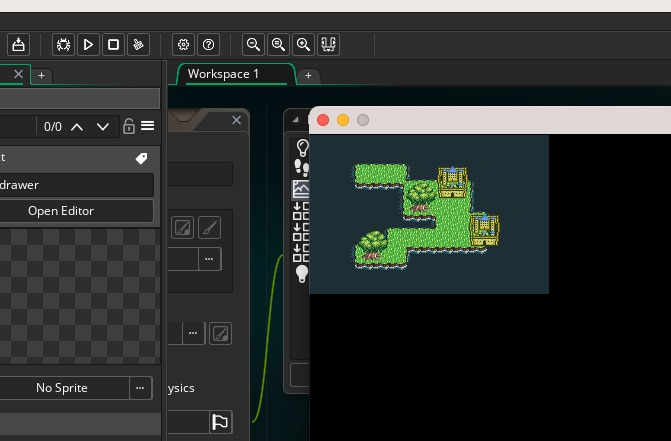
Task: Reset the workspace zoom
Action: tap(278, 44)
